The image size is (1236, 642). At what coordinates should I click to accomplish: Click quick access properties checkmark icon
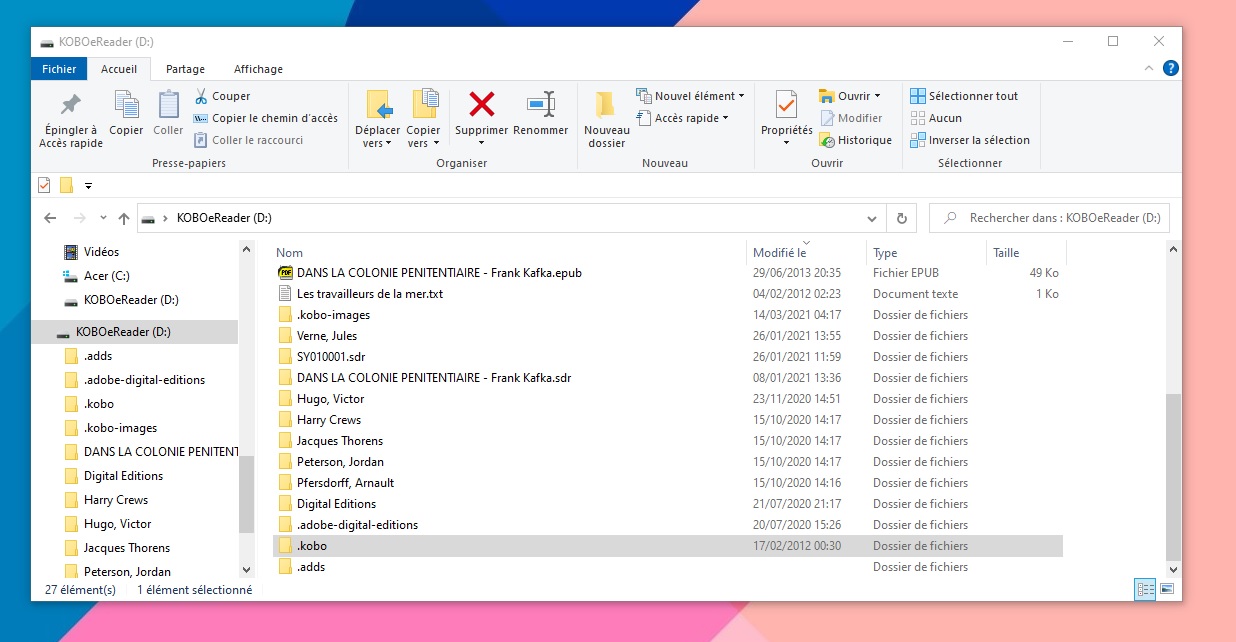[44, 185]
